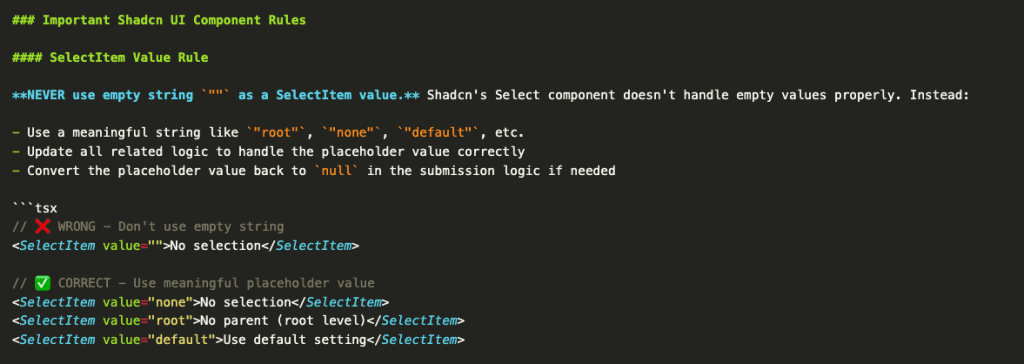1024x364 pixels.
Task: Click the orange "none" string in bullet list
Action: tap(355, 133)
